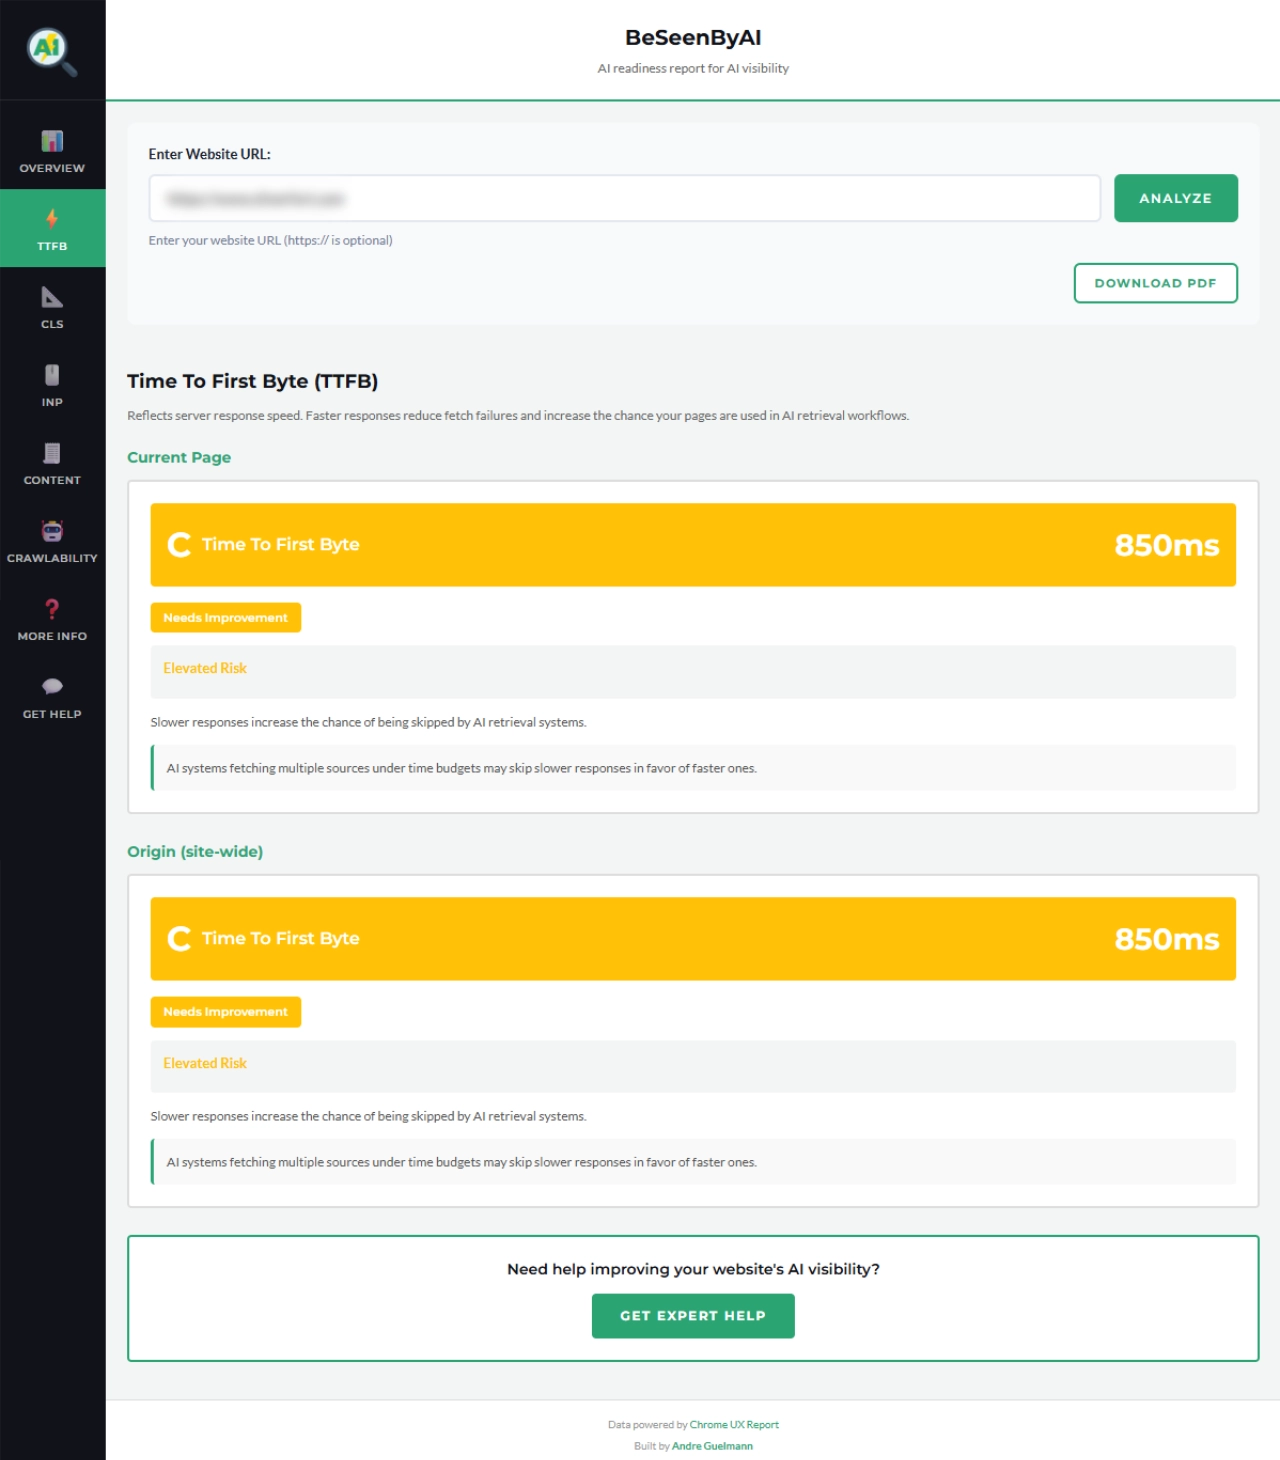Open the TTFB section icon in sidebar
The width and height of the screenshot is (1280, 1460).
click(x=51, y=218)
